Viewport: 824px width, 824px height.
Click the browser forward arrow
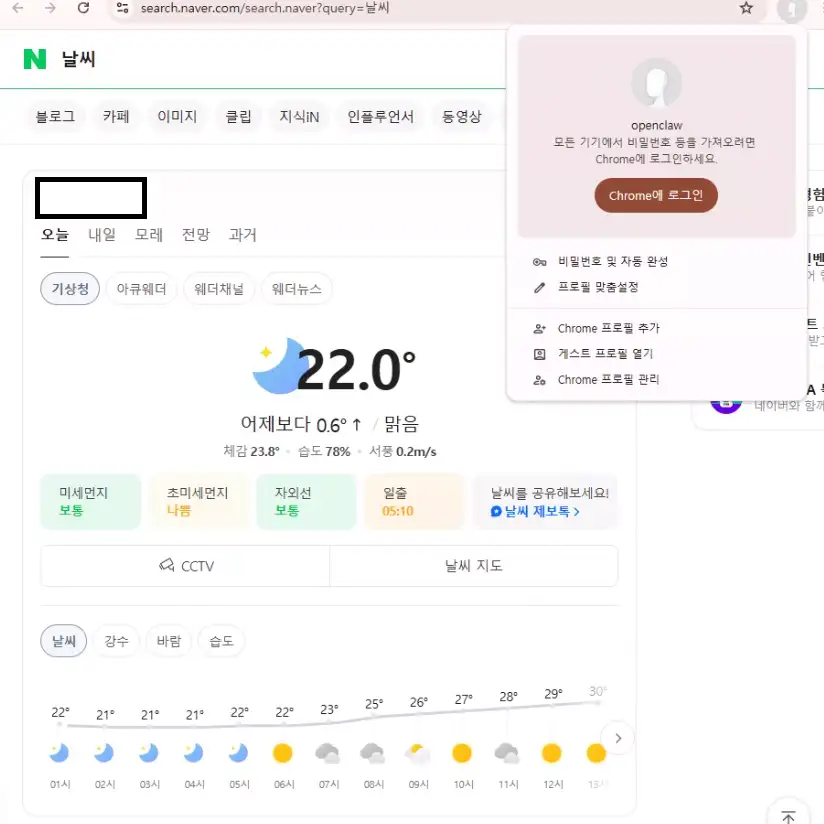click(50, 8)
